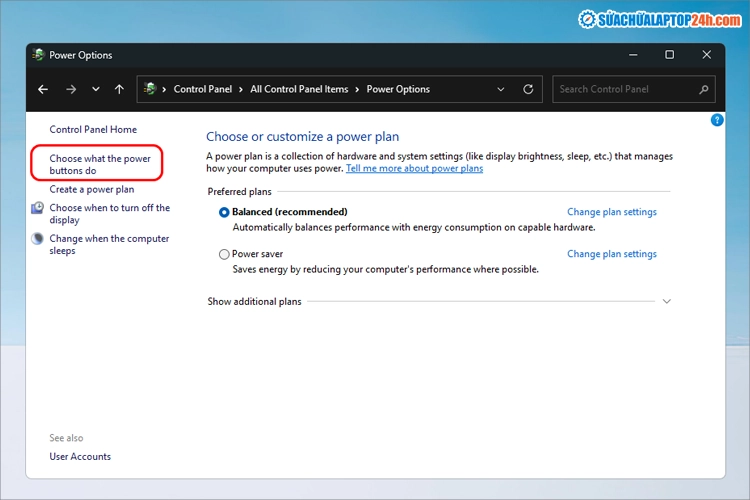
Task: Expand Show additional plans section
Action: [666, 301]
